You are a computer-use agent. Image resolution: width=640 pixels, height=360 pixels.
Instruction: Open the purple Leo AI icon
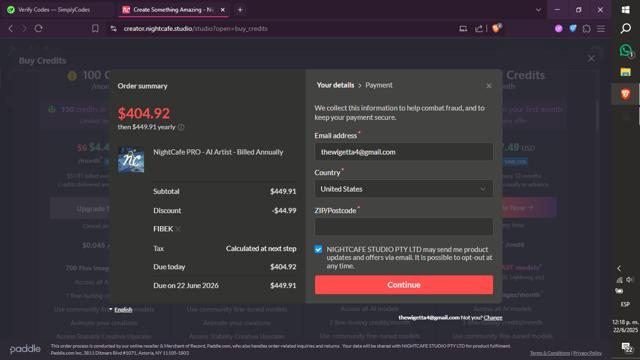tap(559, 29)
